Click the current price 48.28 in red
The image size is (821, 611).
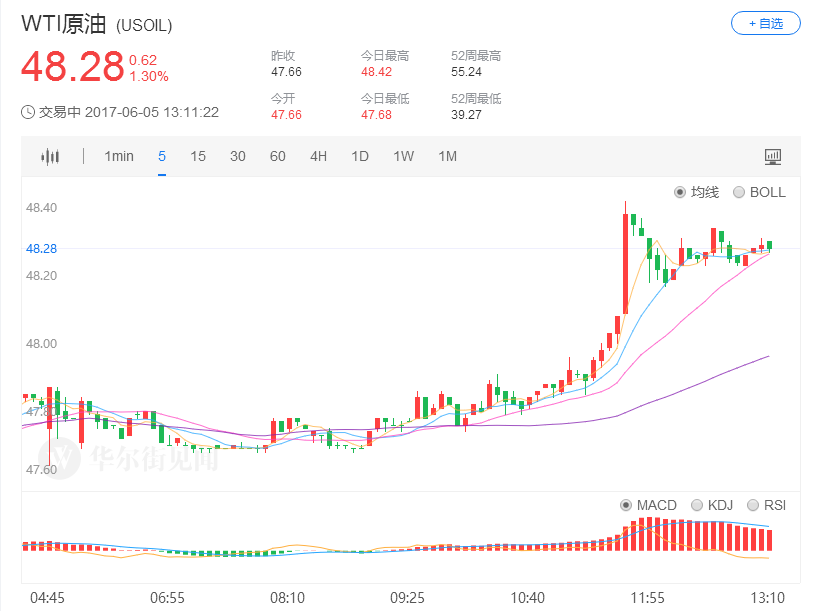[x=72, y=67]
